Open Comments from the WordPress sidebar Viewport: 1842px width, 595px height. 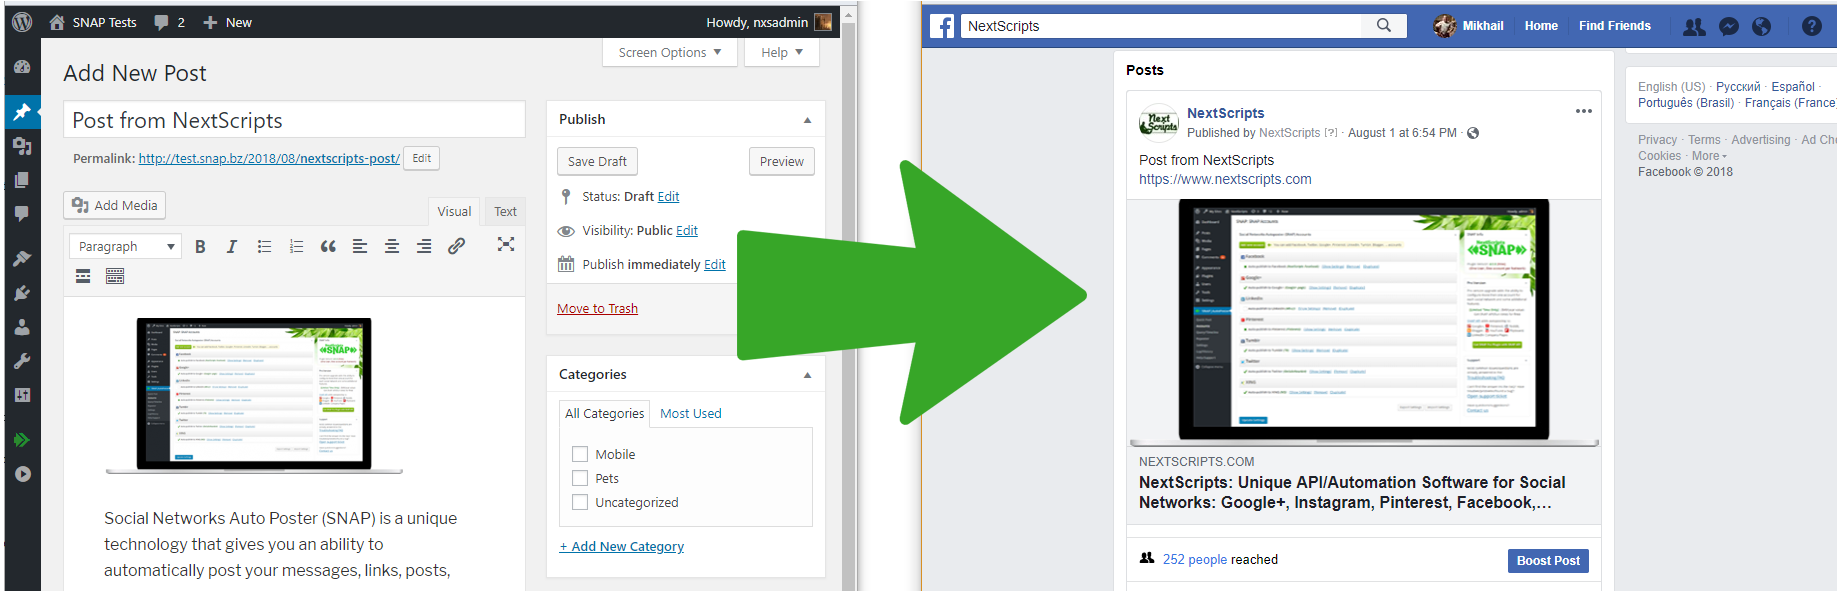tap(22, 214)
